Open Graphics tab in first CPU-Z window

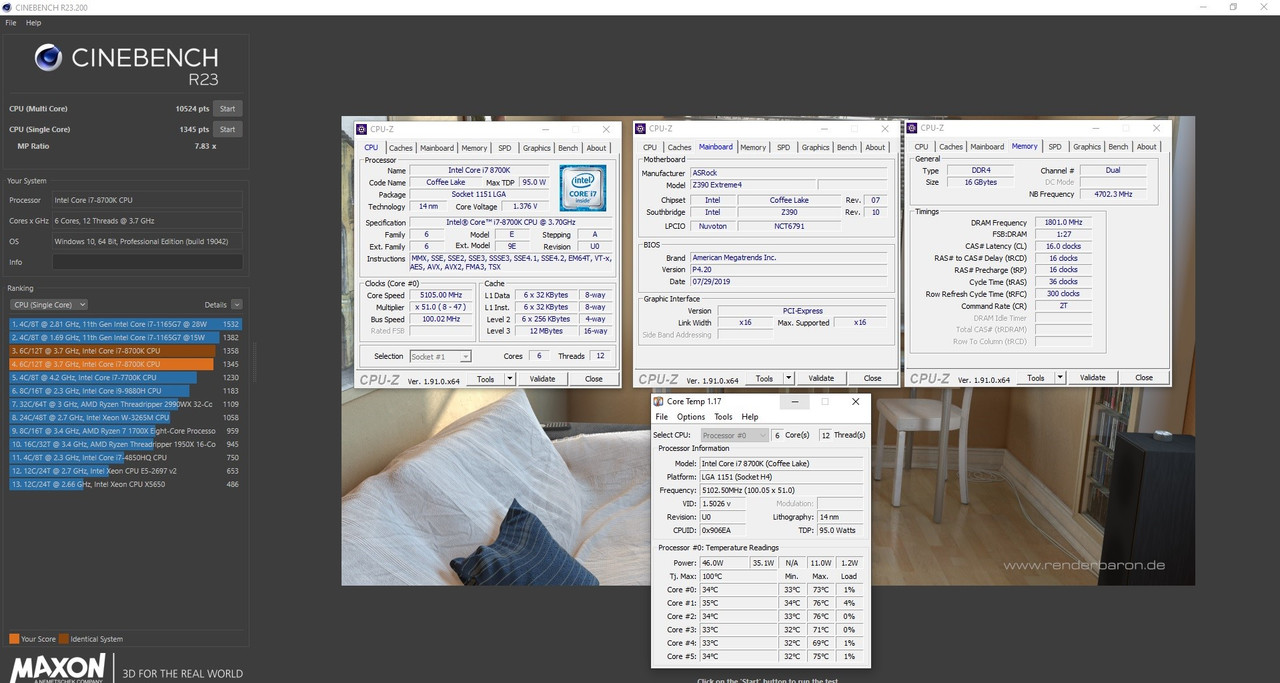537,148
